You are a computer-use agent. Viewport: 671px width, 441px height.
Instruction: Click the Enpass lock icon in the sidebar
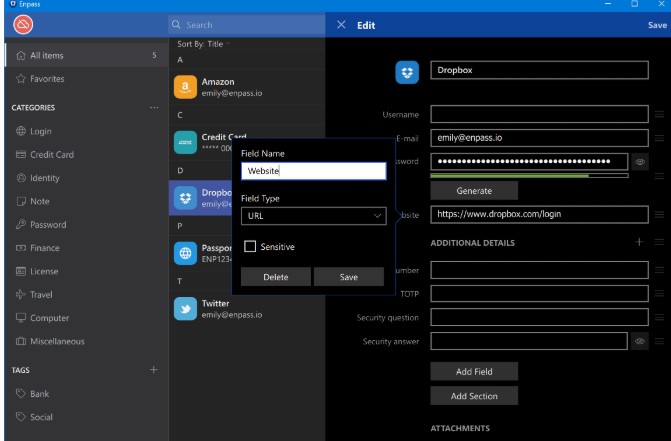click(x=23, y=24)
